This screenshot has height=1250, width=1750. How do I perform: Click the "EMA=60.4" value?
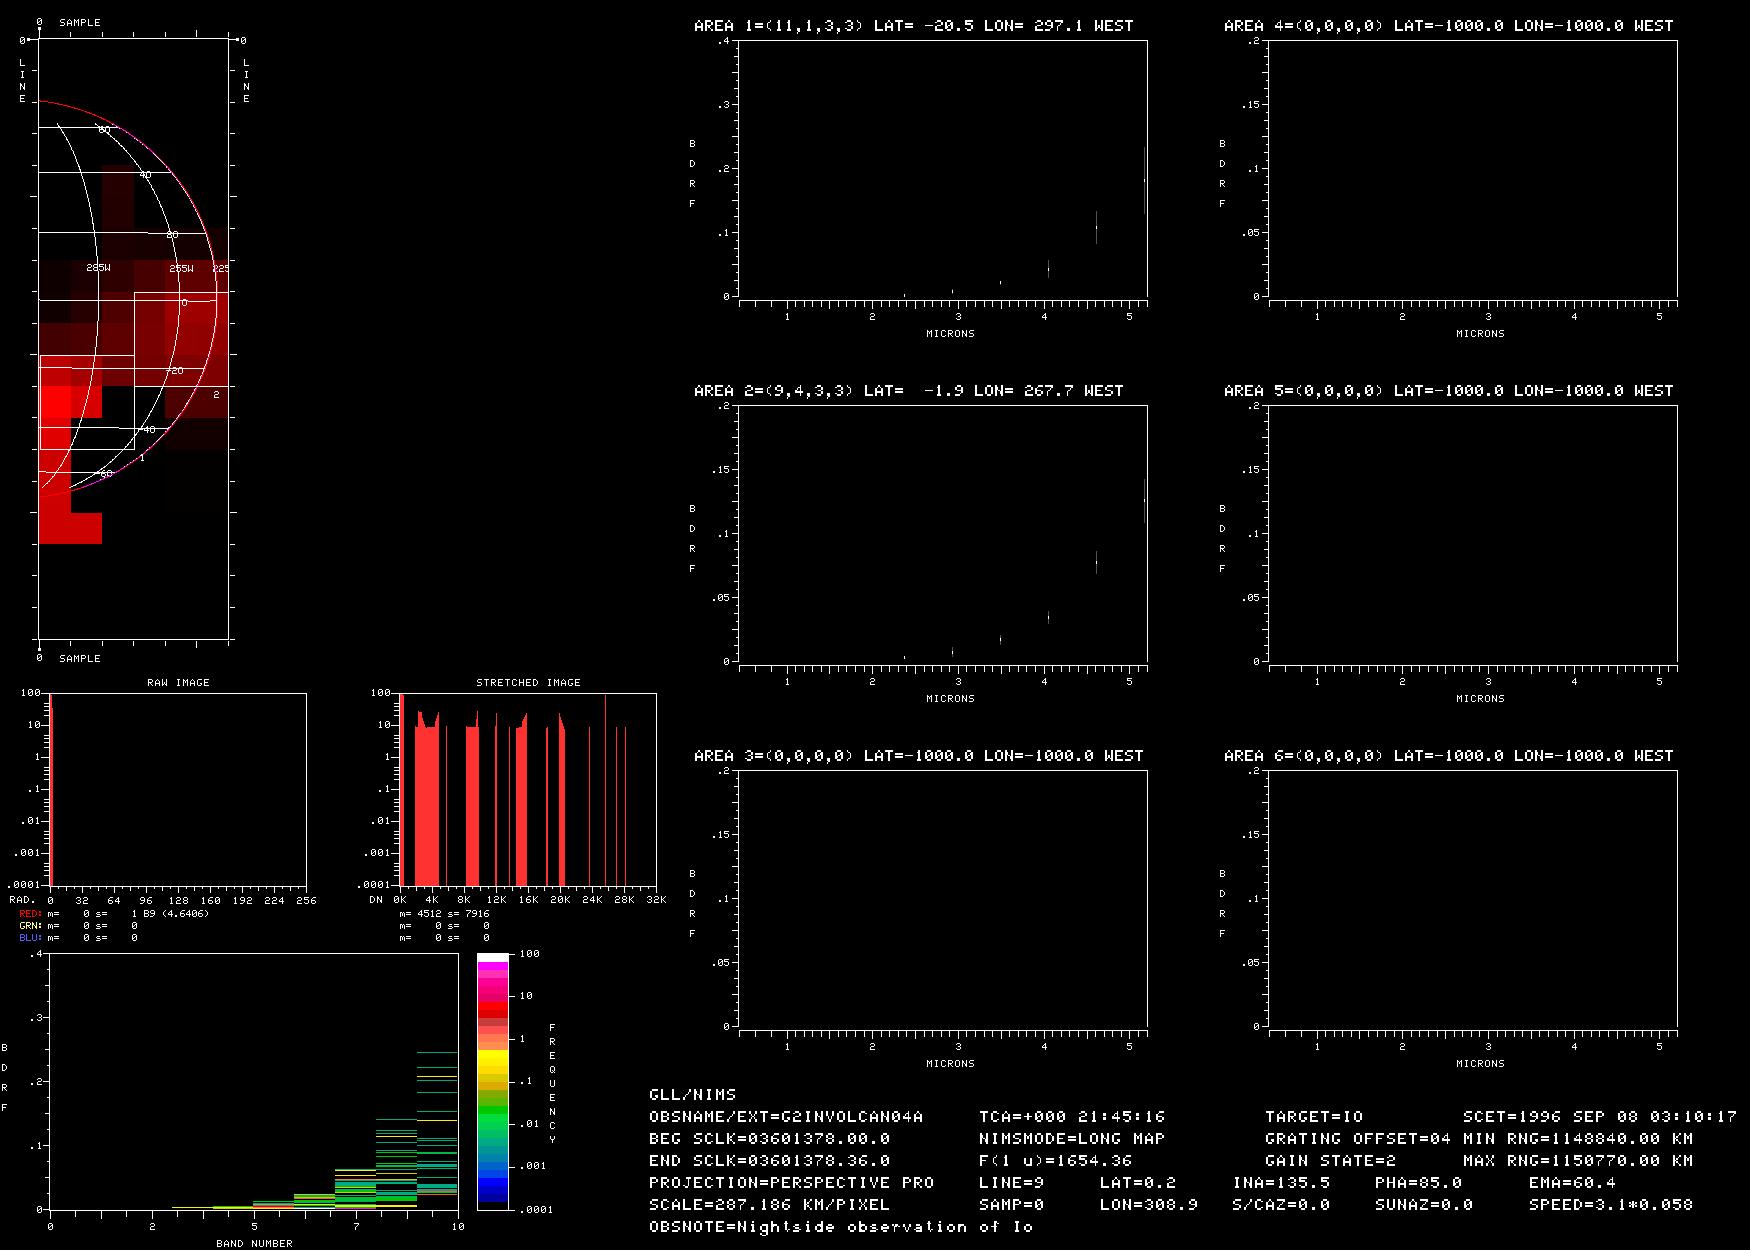[x=1572, y=1183]
